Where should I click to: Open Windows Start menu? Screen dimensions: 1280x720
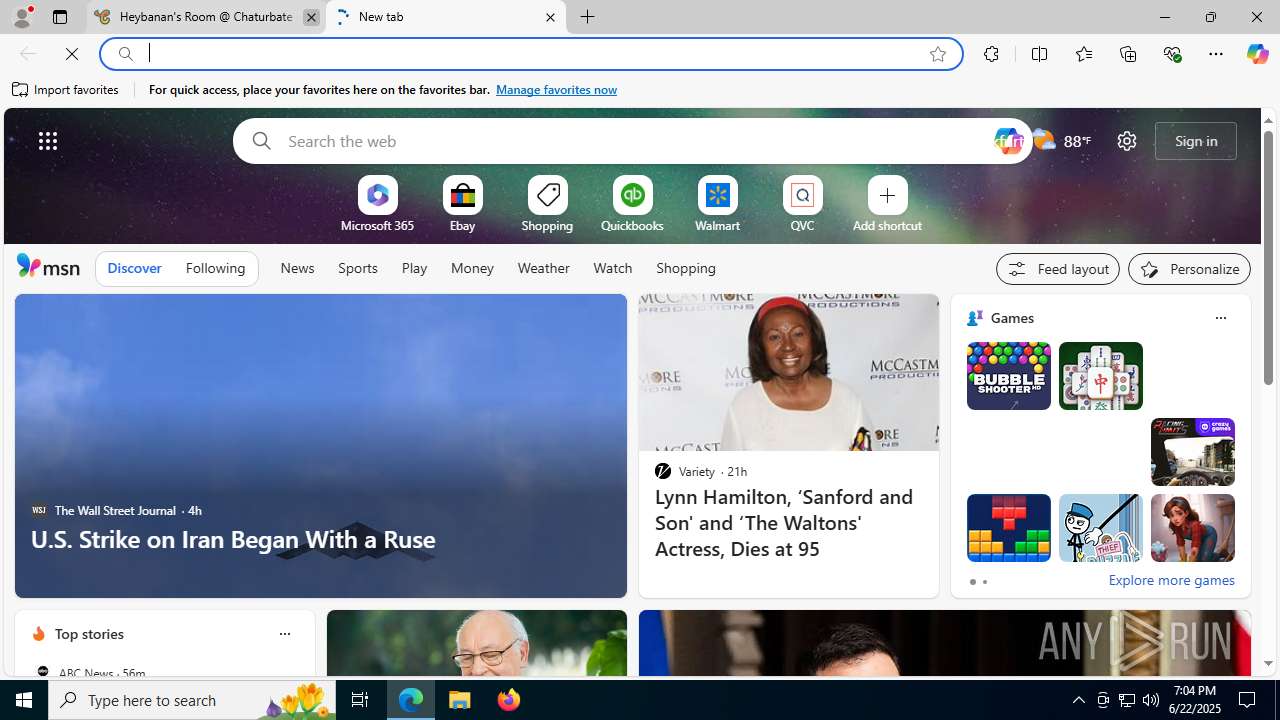click(x=24, y=700)
